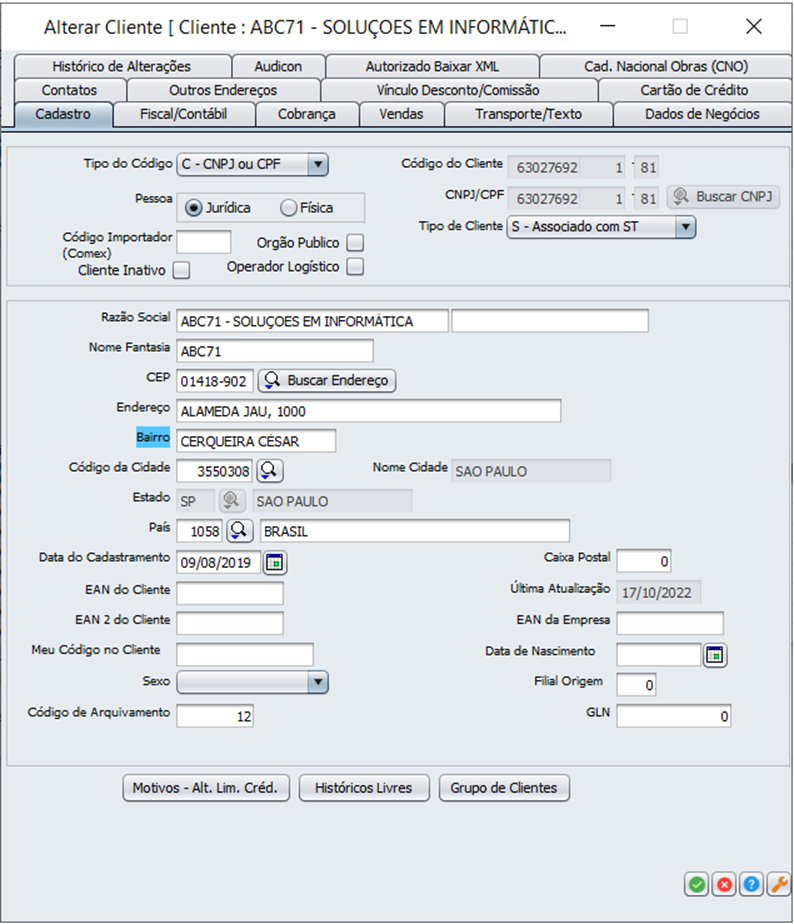
Task: Go to the Vendas tab
Action: 401,114
